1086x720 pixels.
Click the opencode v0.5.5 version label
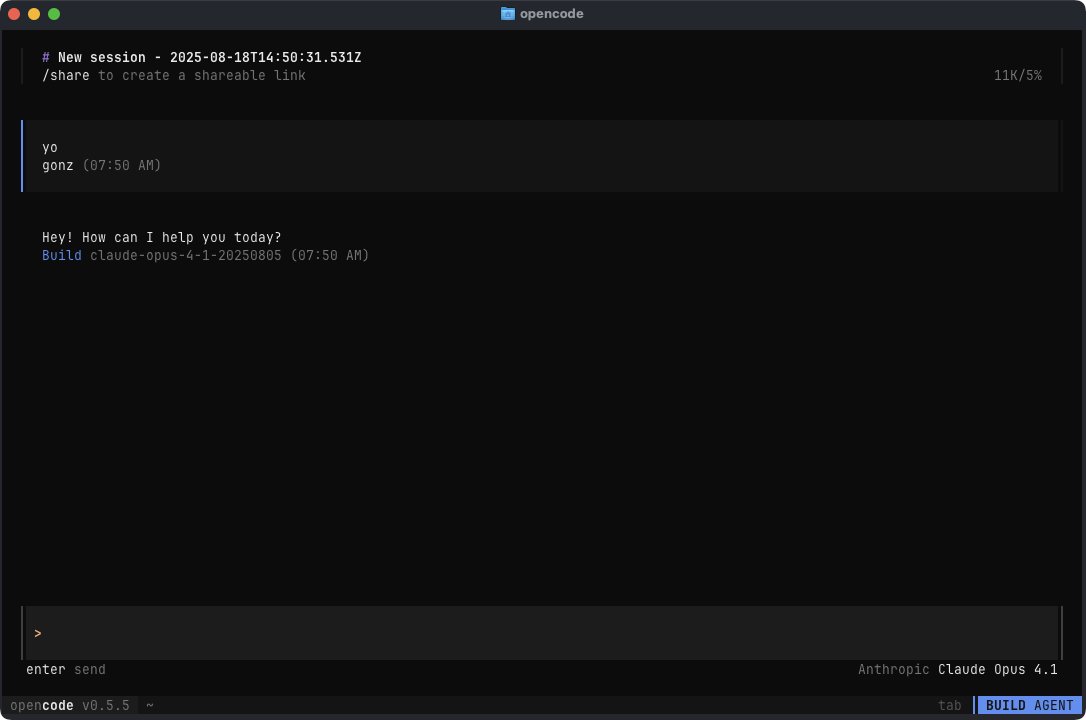coord(70,705)
